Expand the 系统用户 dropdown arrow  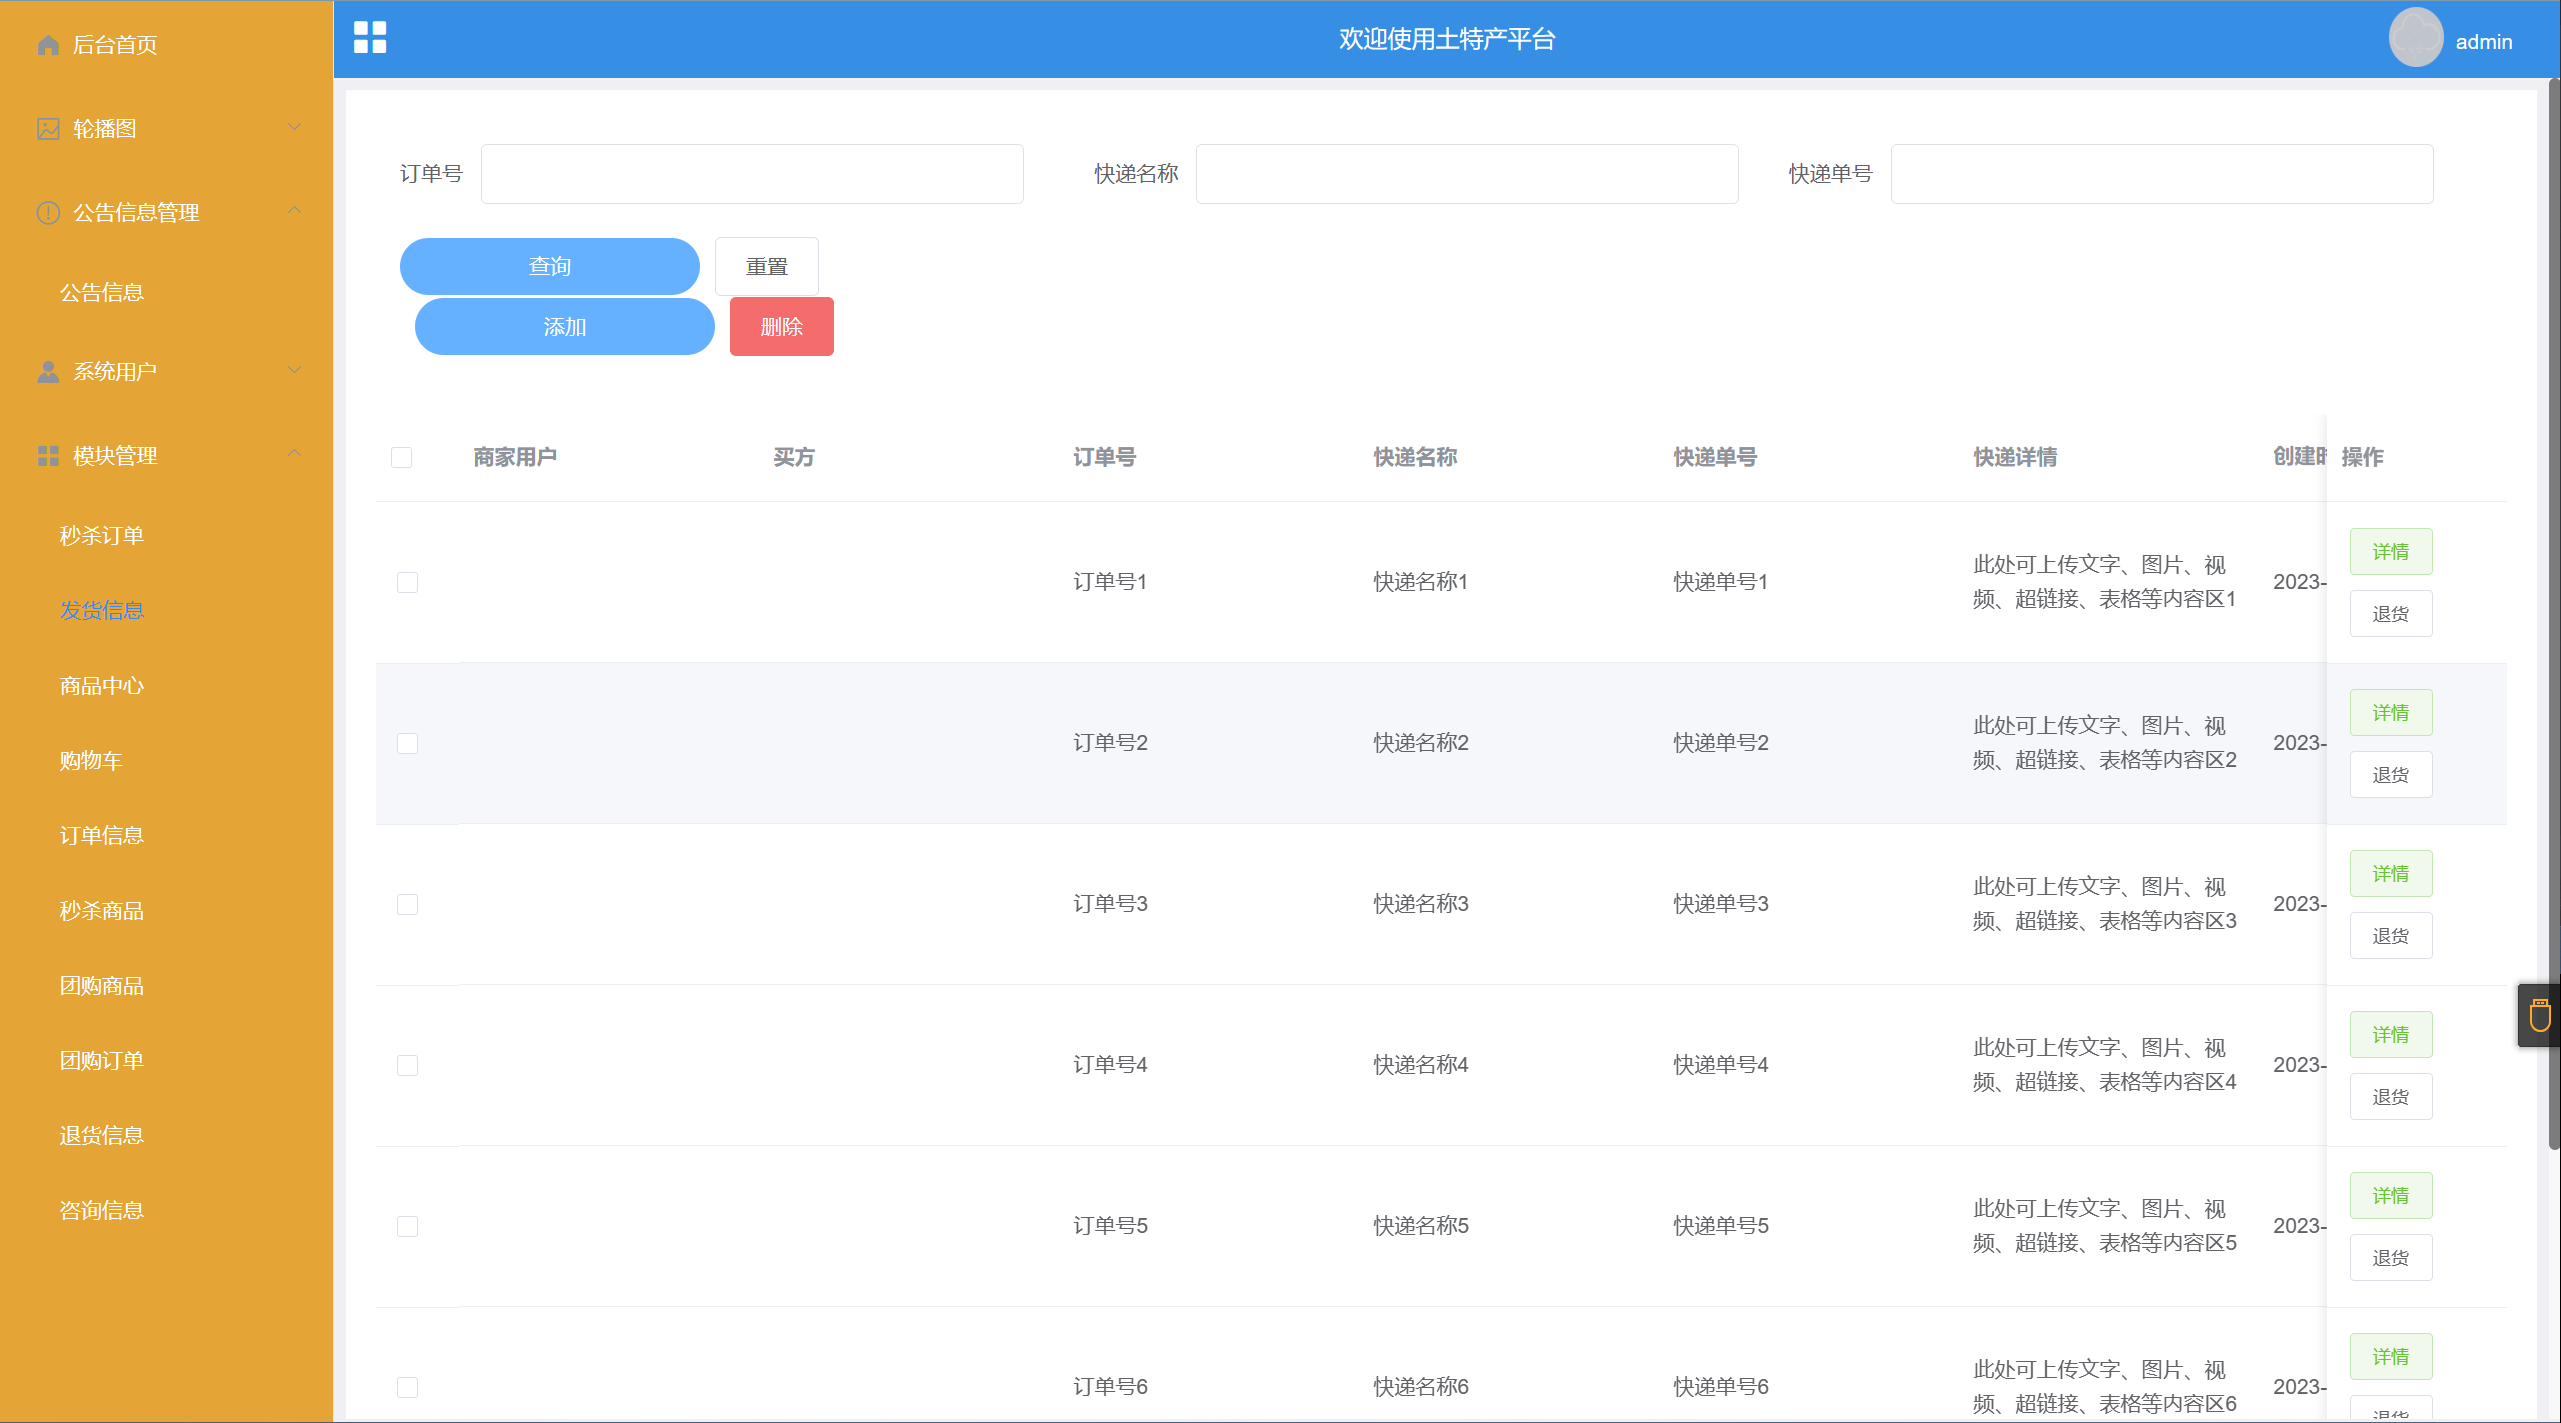pos(294,370)
